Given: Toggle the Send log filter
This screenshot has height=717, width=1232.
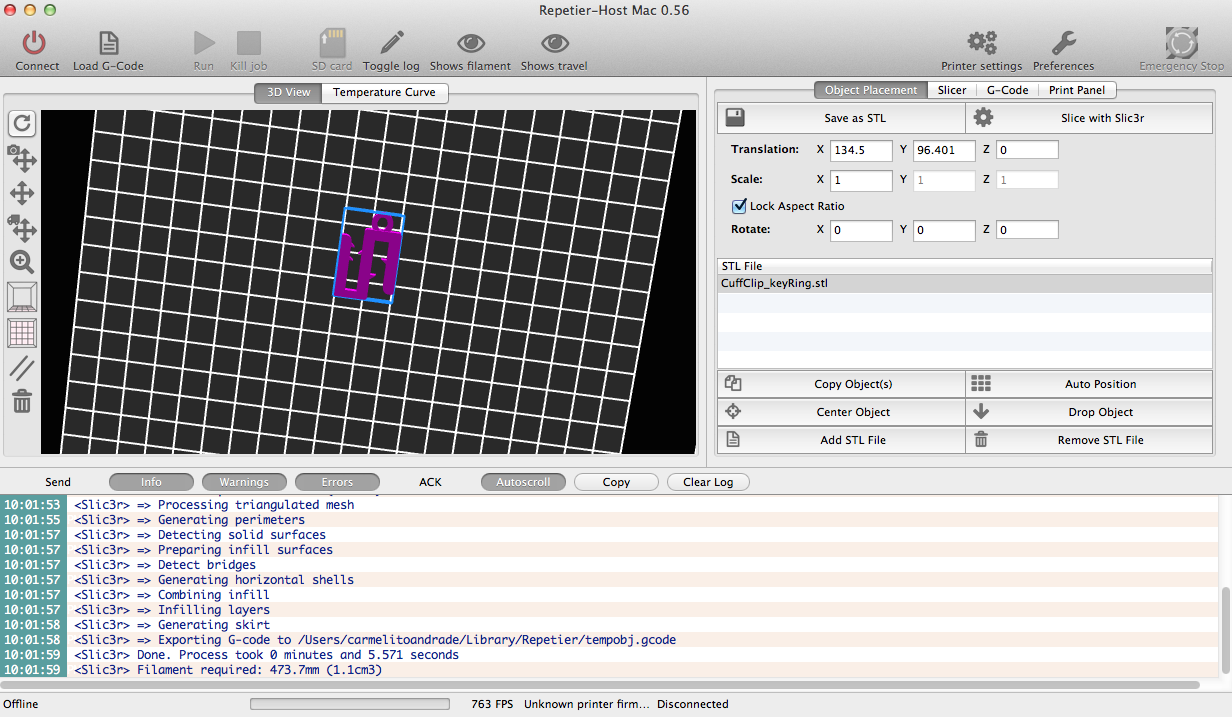Looking at the screenshot, I should 58,482.
